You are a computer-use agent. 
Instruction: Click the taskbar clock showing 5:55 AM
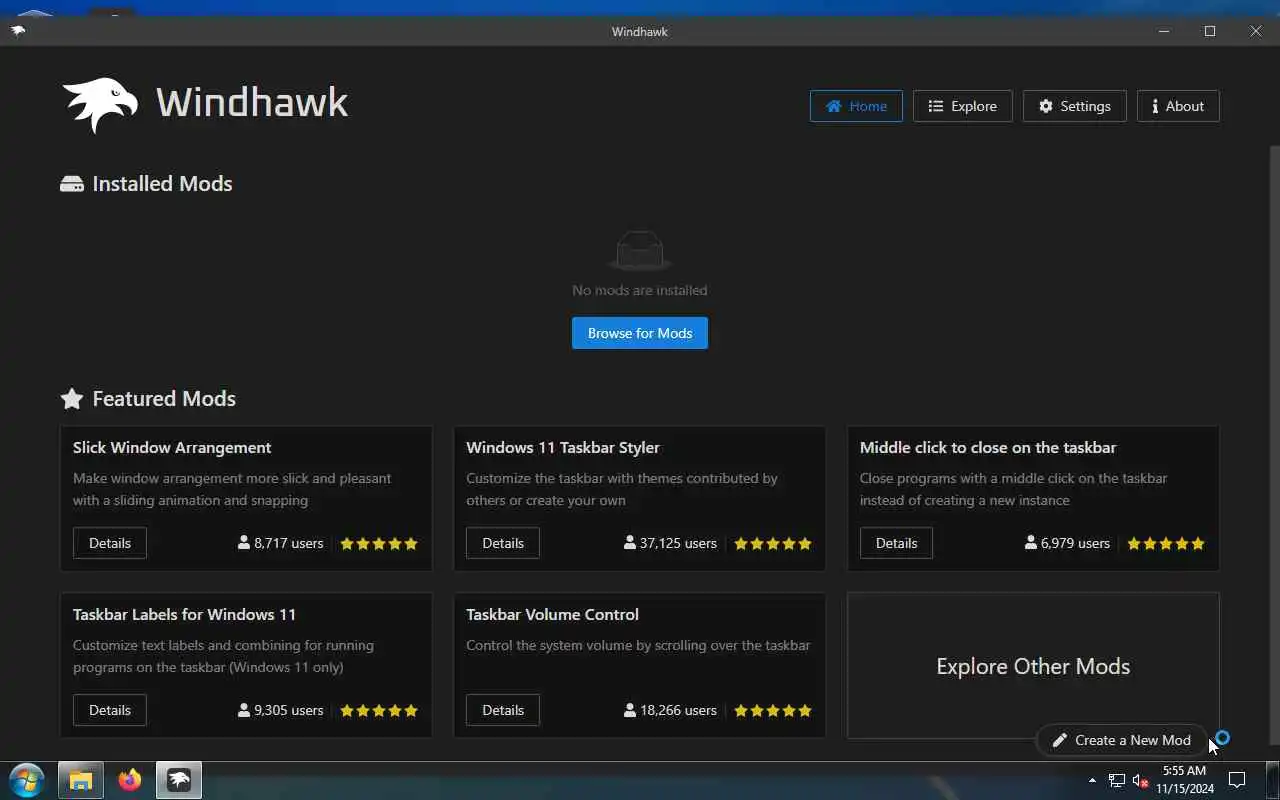[x=1185, y=780]
